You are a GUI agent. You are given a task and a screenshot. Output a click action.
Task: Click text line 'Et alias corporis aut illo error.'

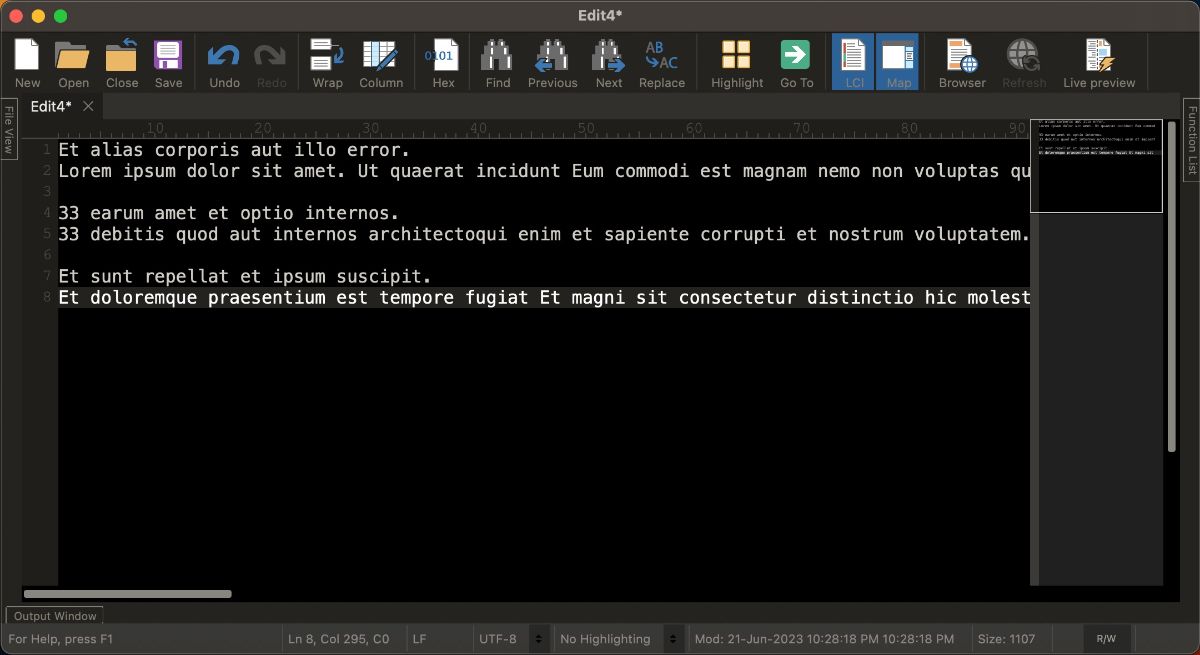click(234, 150)
